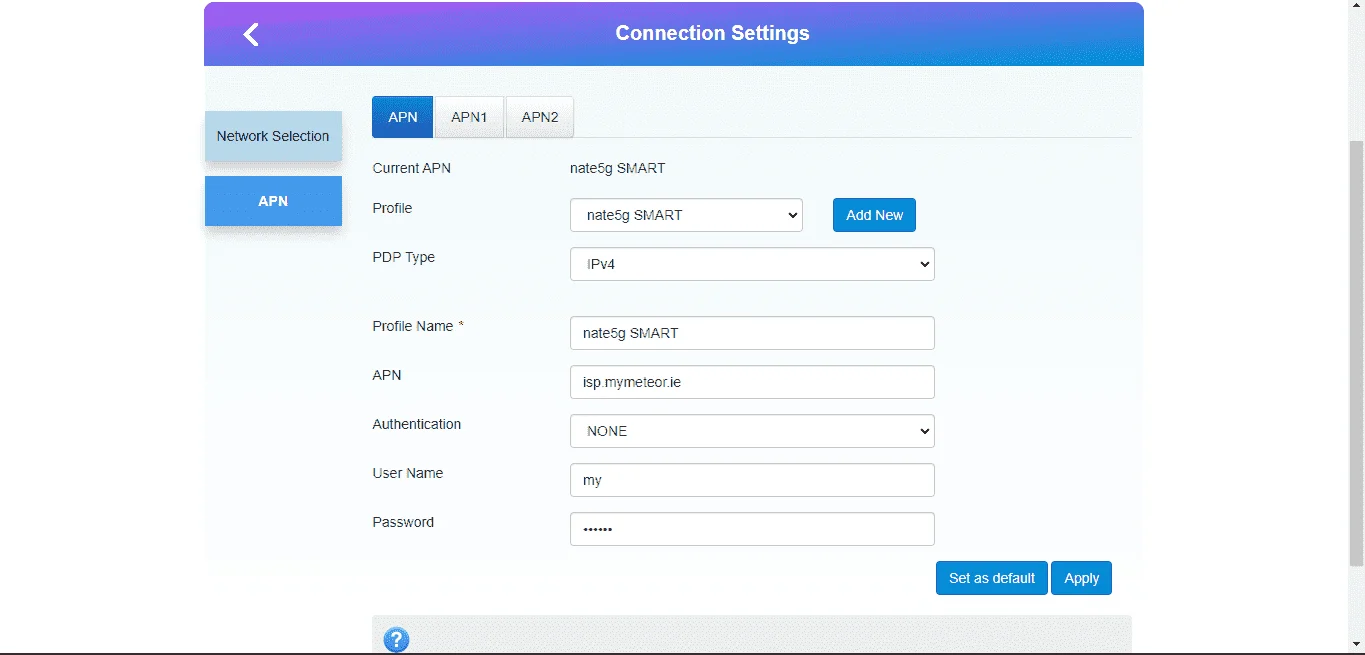Click the Add New button
This screenshot has width=1365, height=655.
click(x=874, y=215)
